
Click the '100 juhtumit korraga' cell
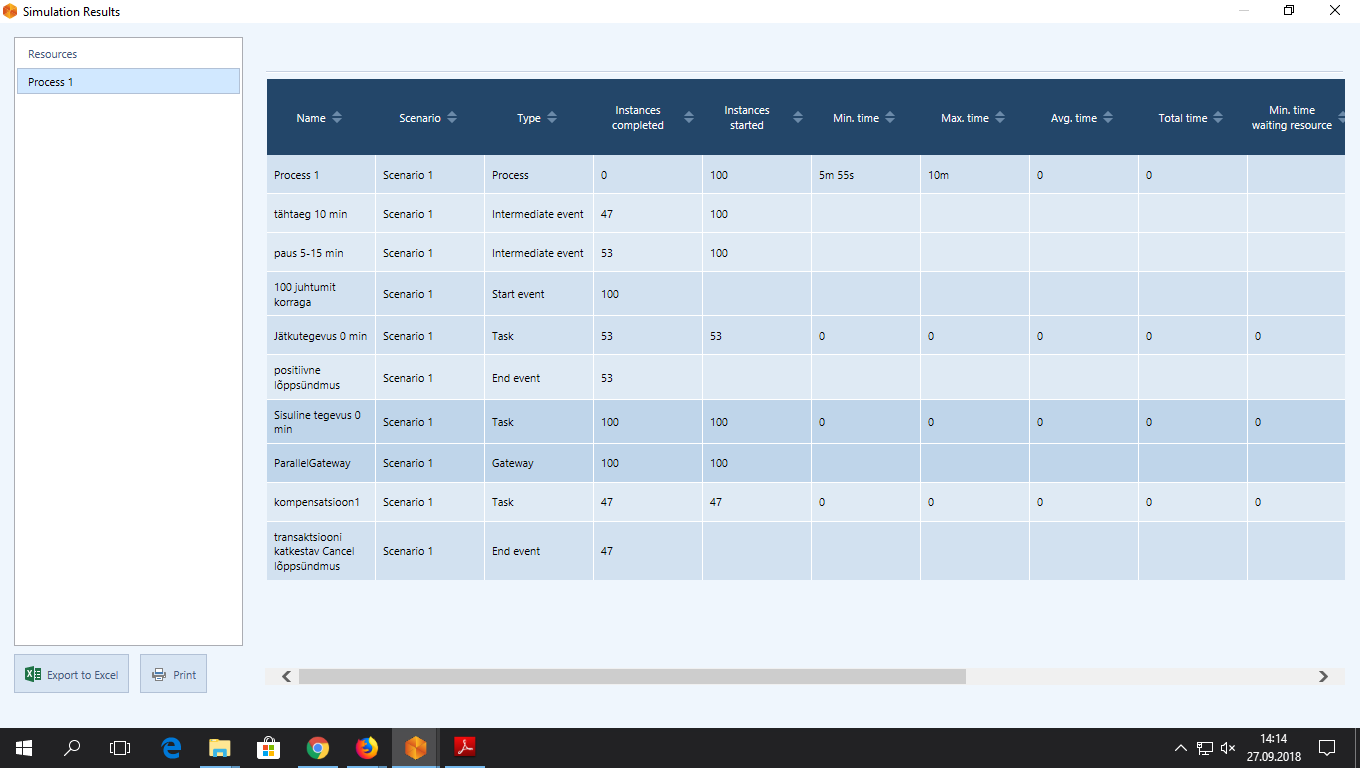tap(321, 294)
